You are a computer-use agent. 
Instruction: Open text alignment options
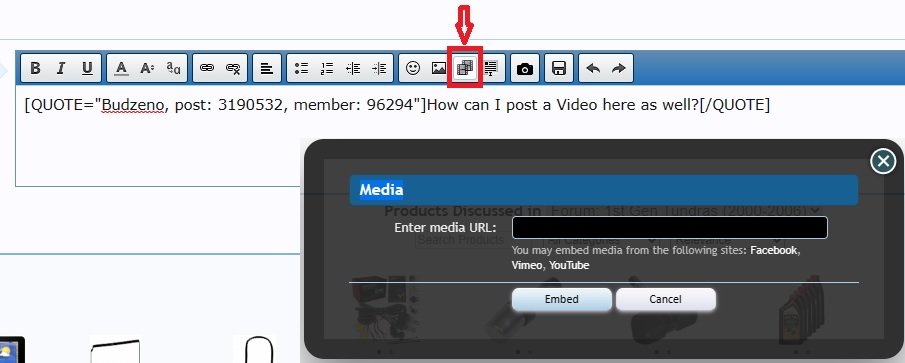pyautogui.click(x=266, y=69)
